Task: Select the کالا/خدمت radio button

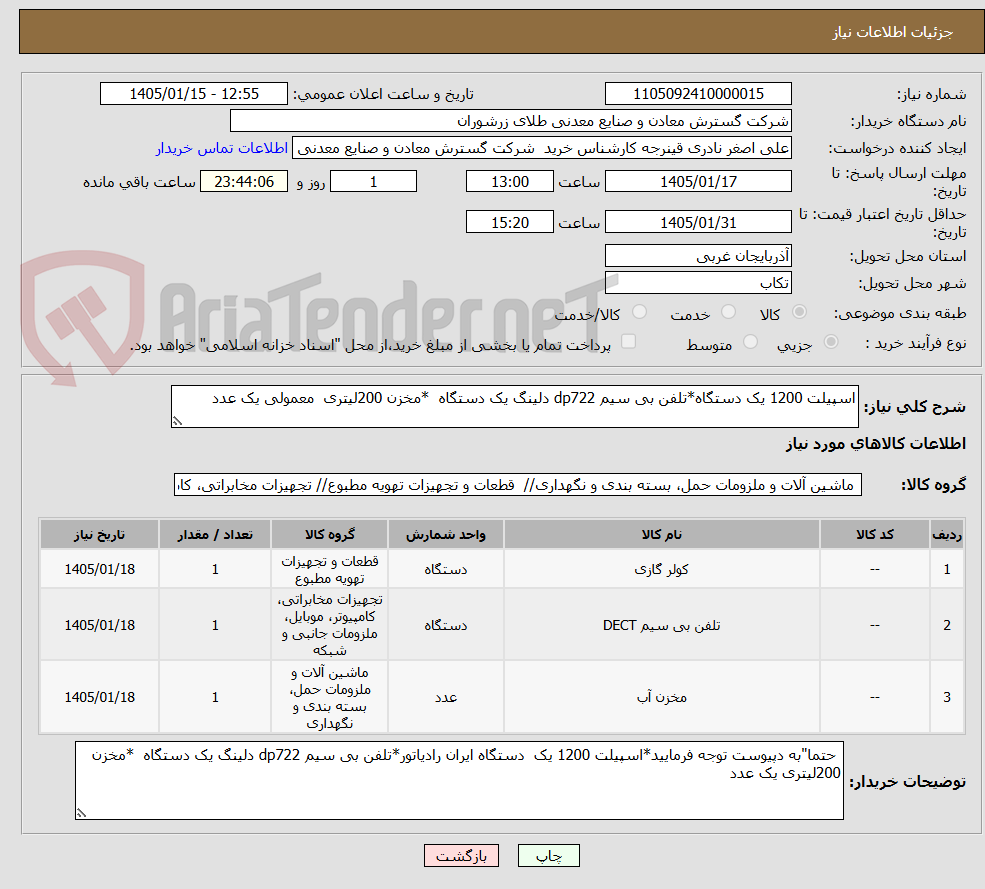Action: [639, 312]
